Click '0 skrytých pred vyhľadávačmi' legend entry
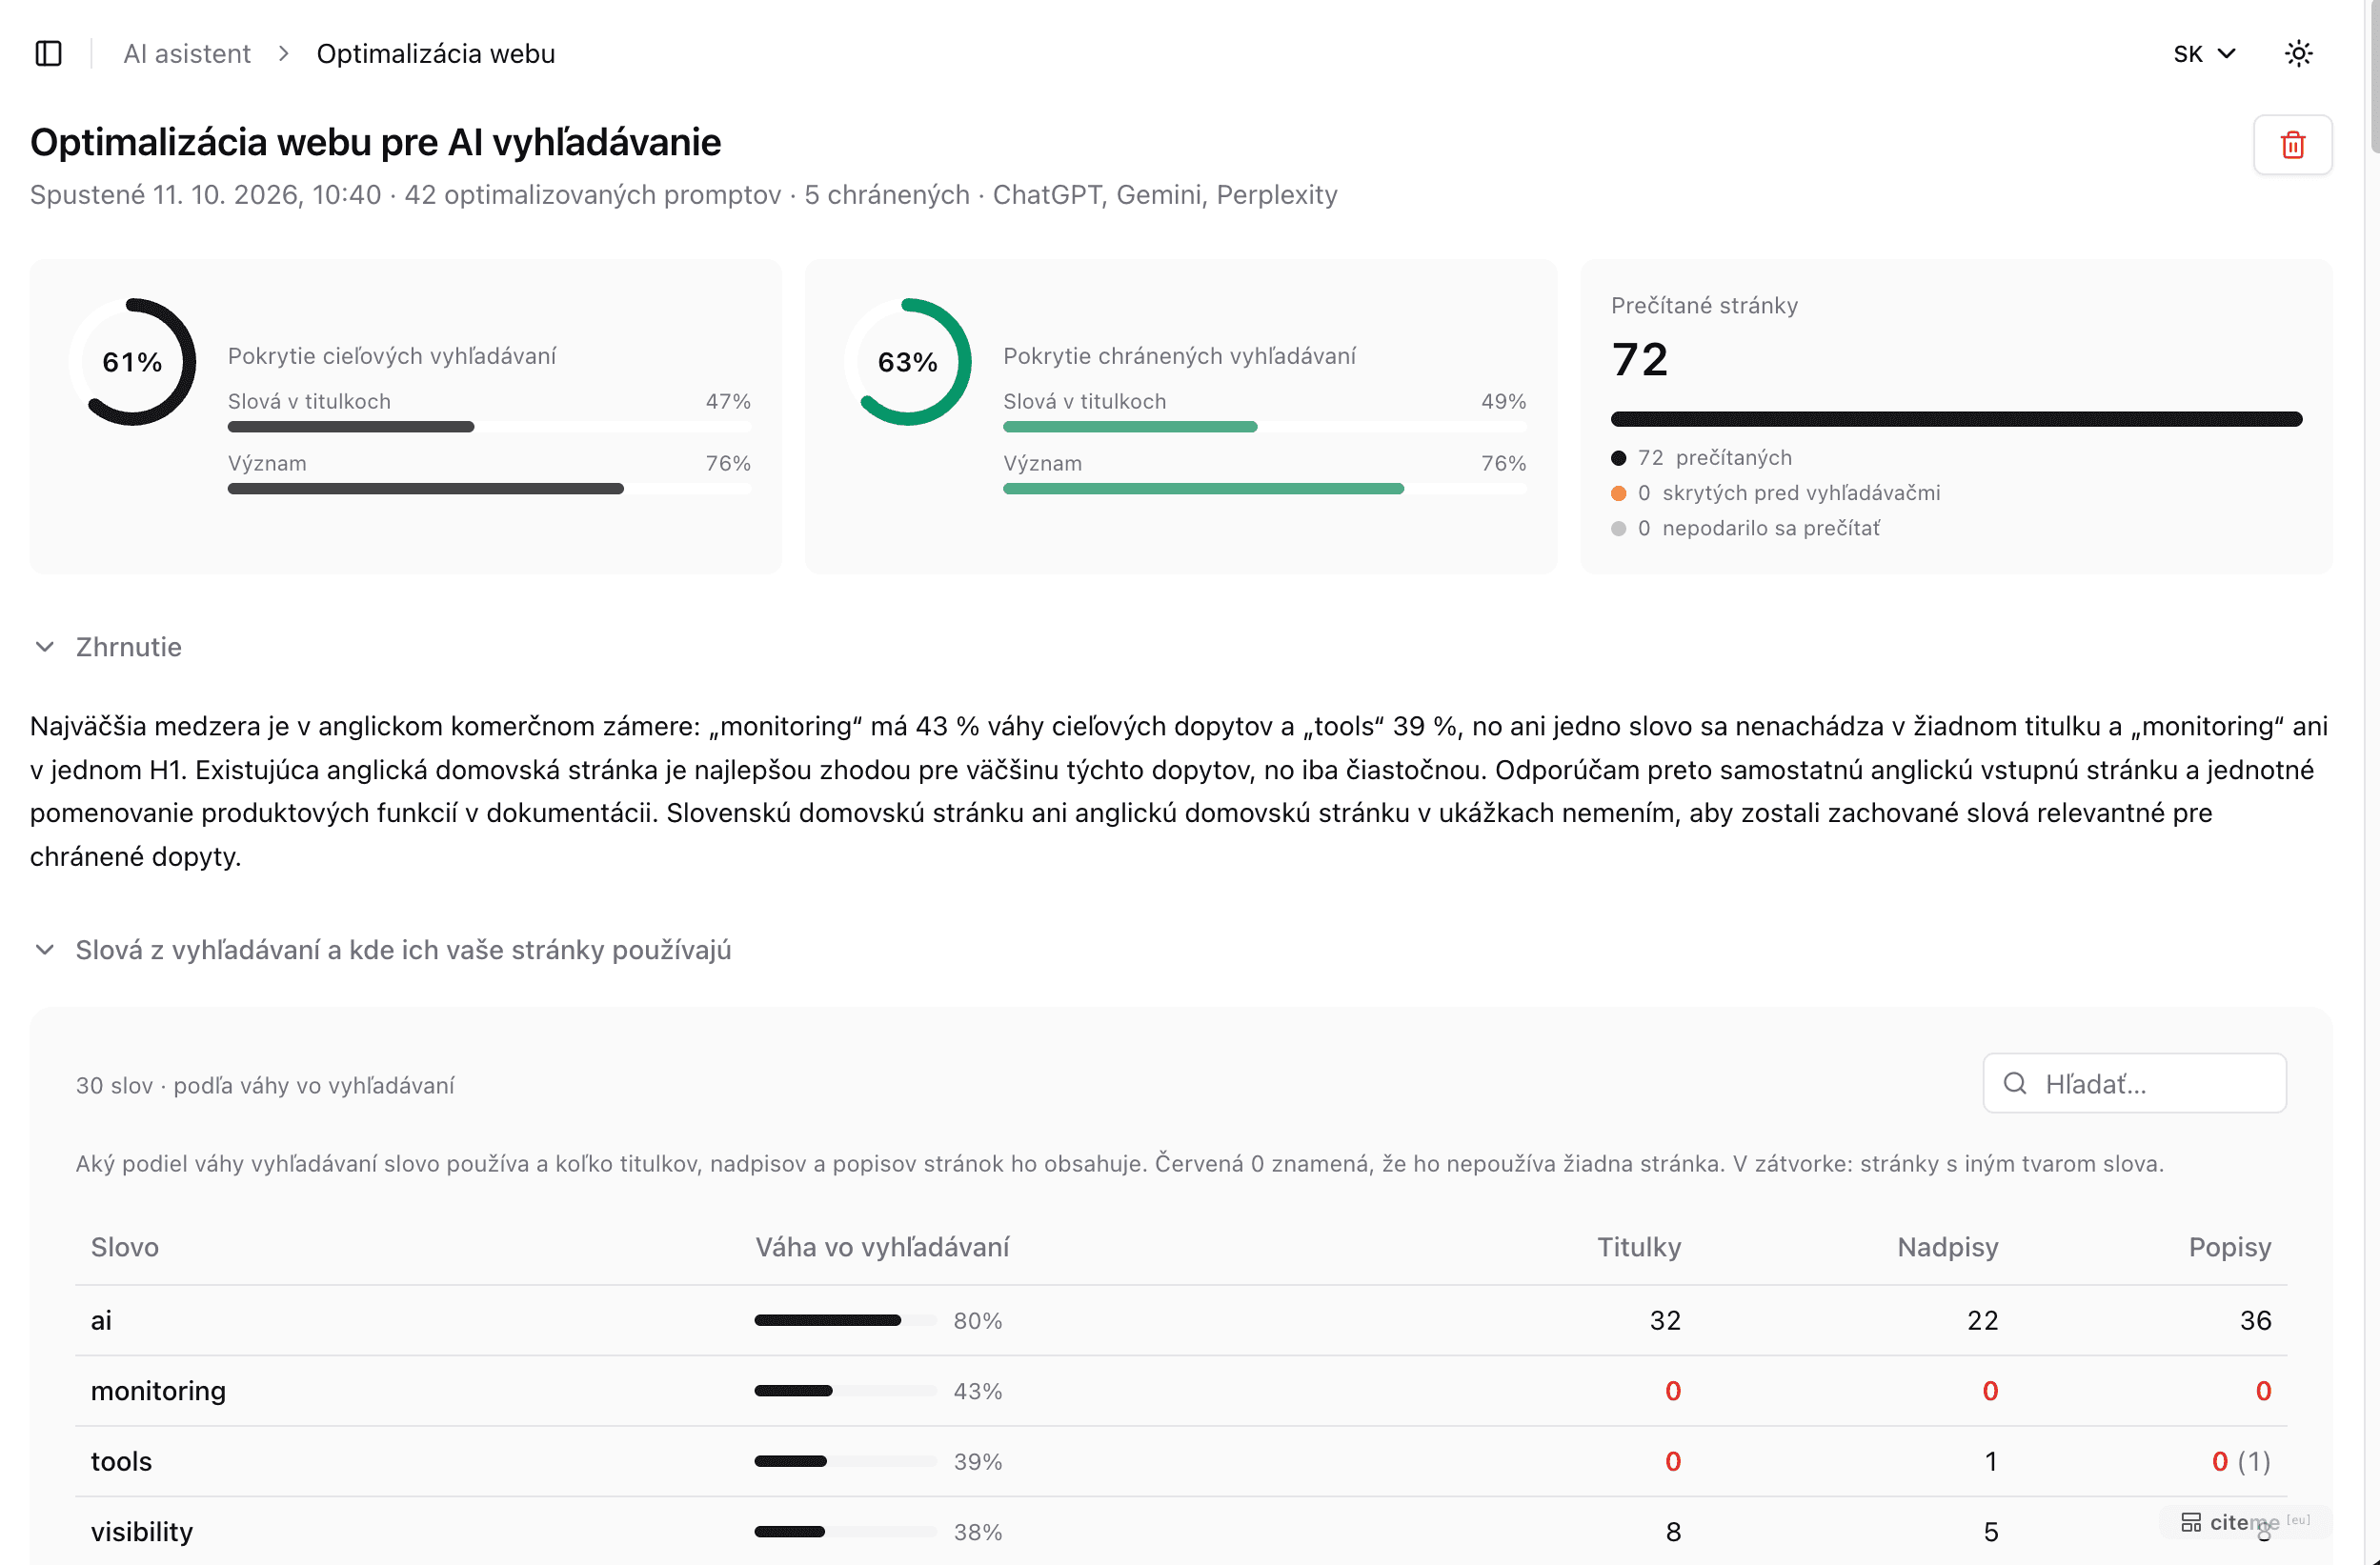Image resolution: width=2380 pixels, height=1565 pixels. click(1776, 493)
